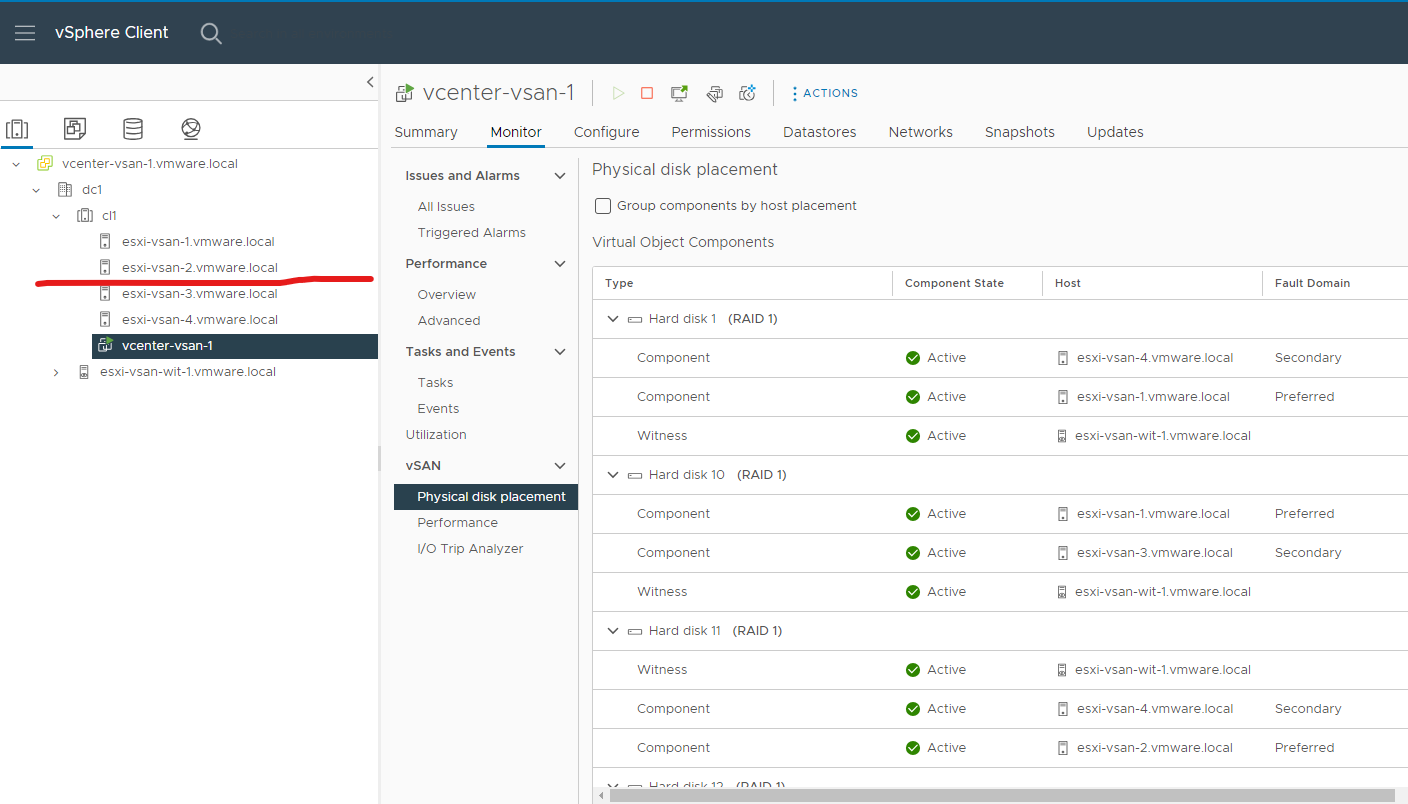Image resolution: width=1408 pixels, height=804 pixels.
Task: Open I/O Trip Analyzer
Action: 470,549
